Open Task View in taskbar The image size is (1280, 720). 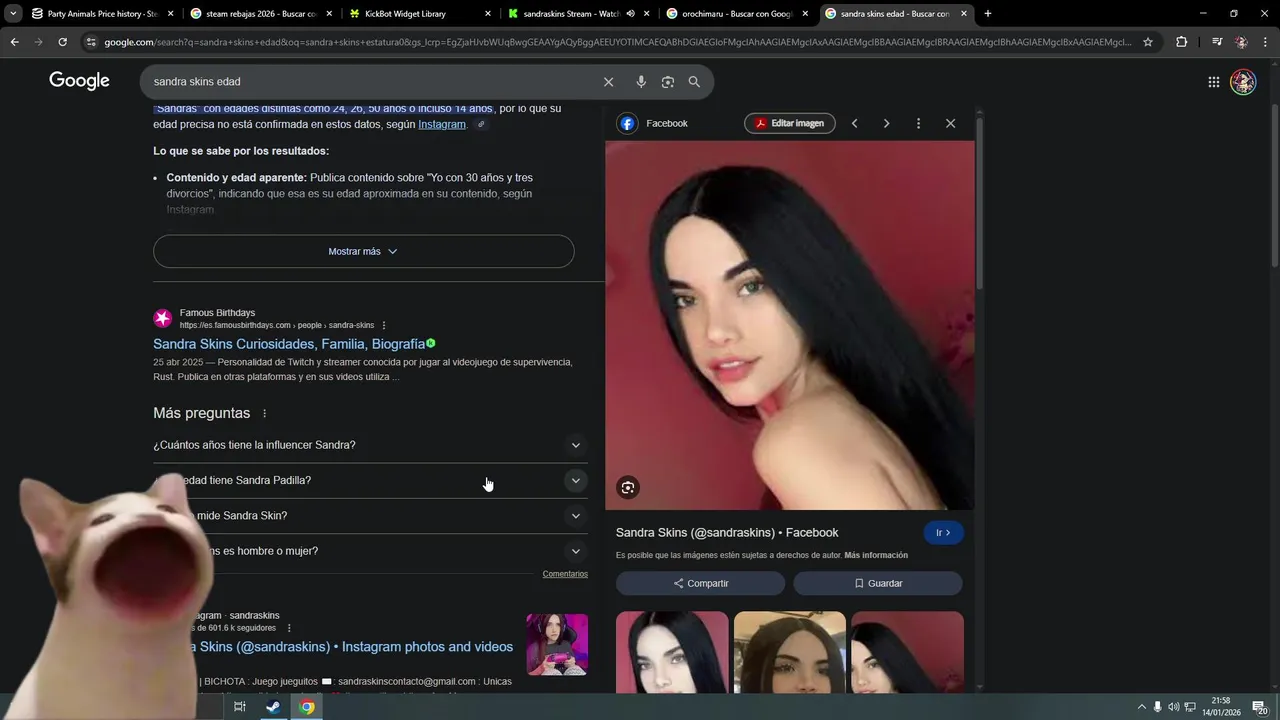(x=239, y=707)
